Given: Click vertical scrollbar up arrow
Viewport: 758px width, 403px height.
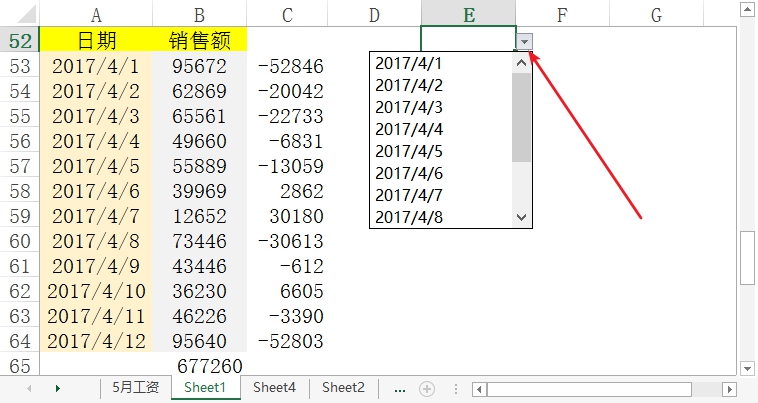Looking at the screenshot, I should point(747,10).
